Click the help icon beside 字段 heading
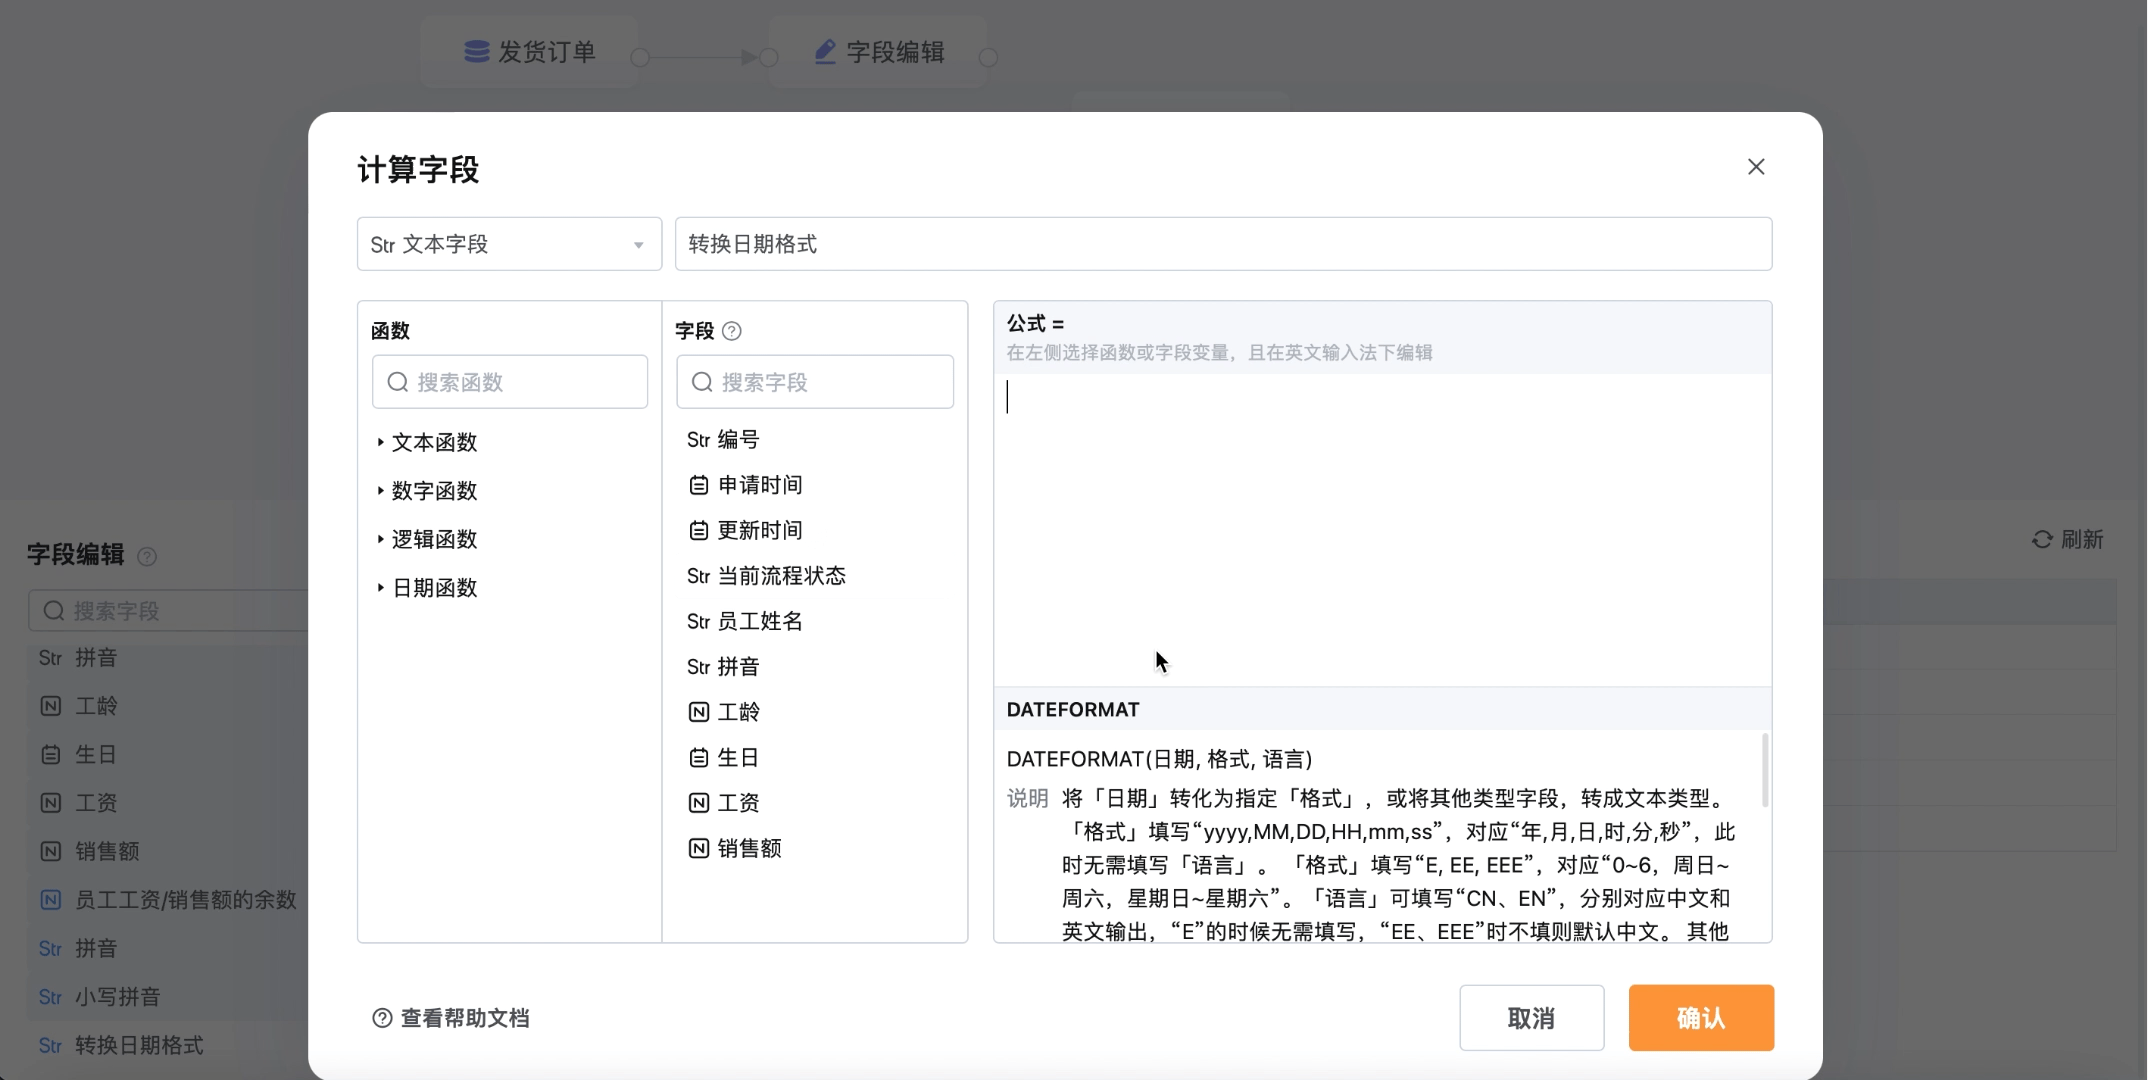The image size is (2148, 1080). (x=732, y=331)
